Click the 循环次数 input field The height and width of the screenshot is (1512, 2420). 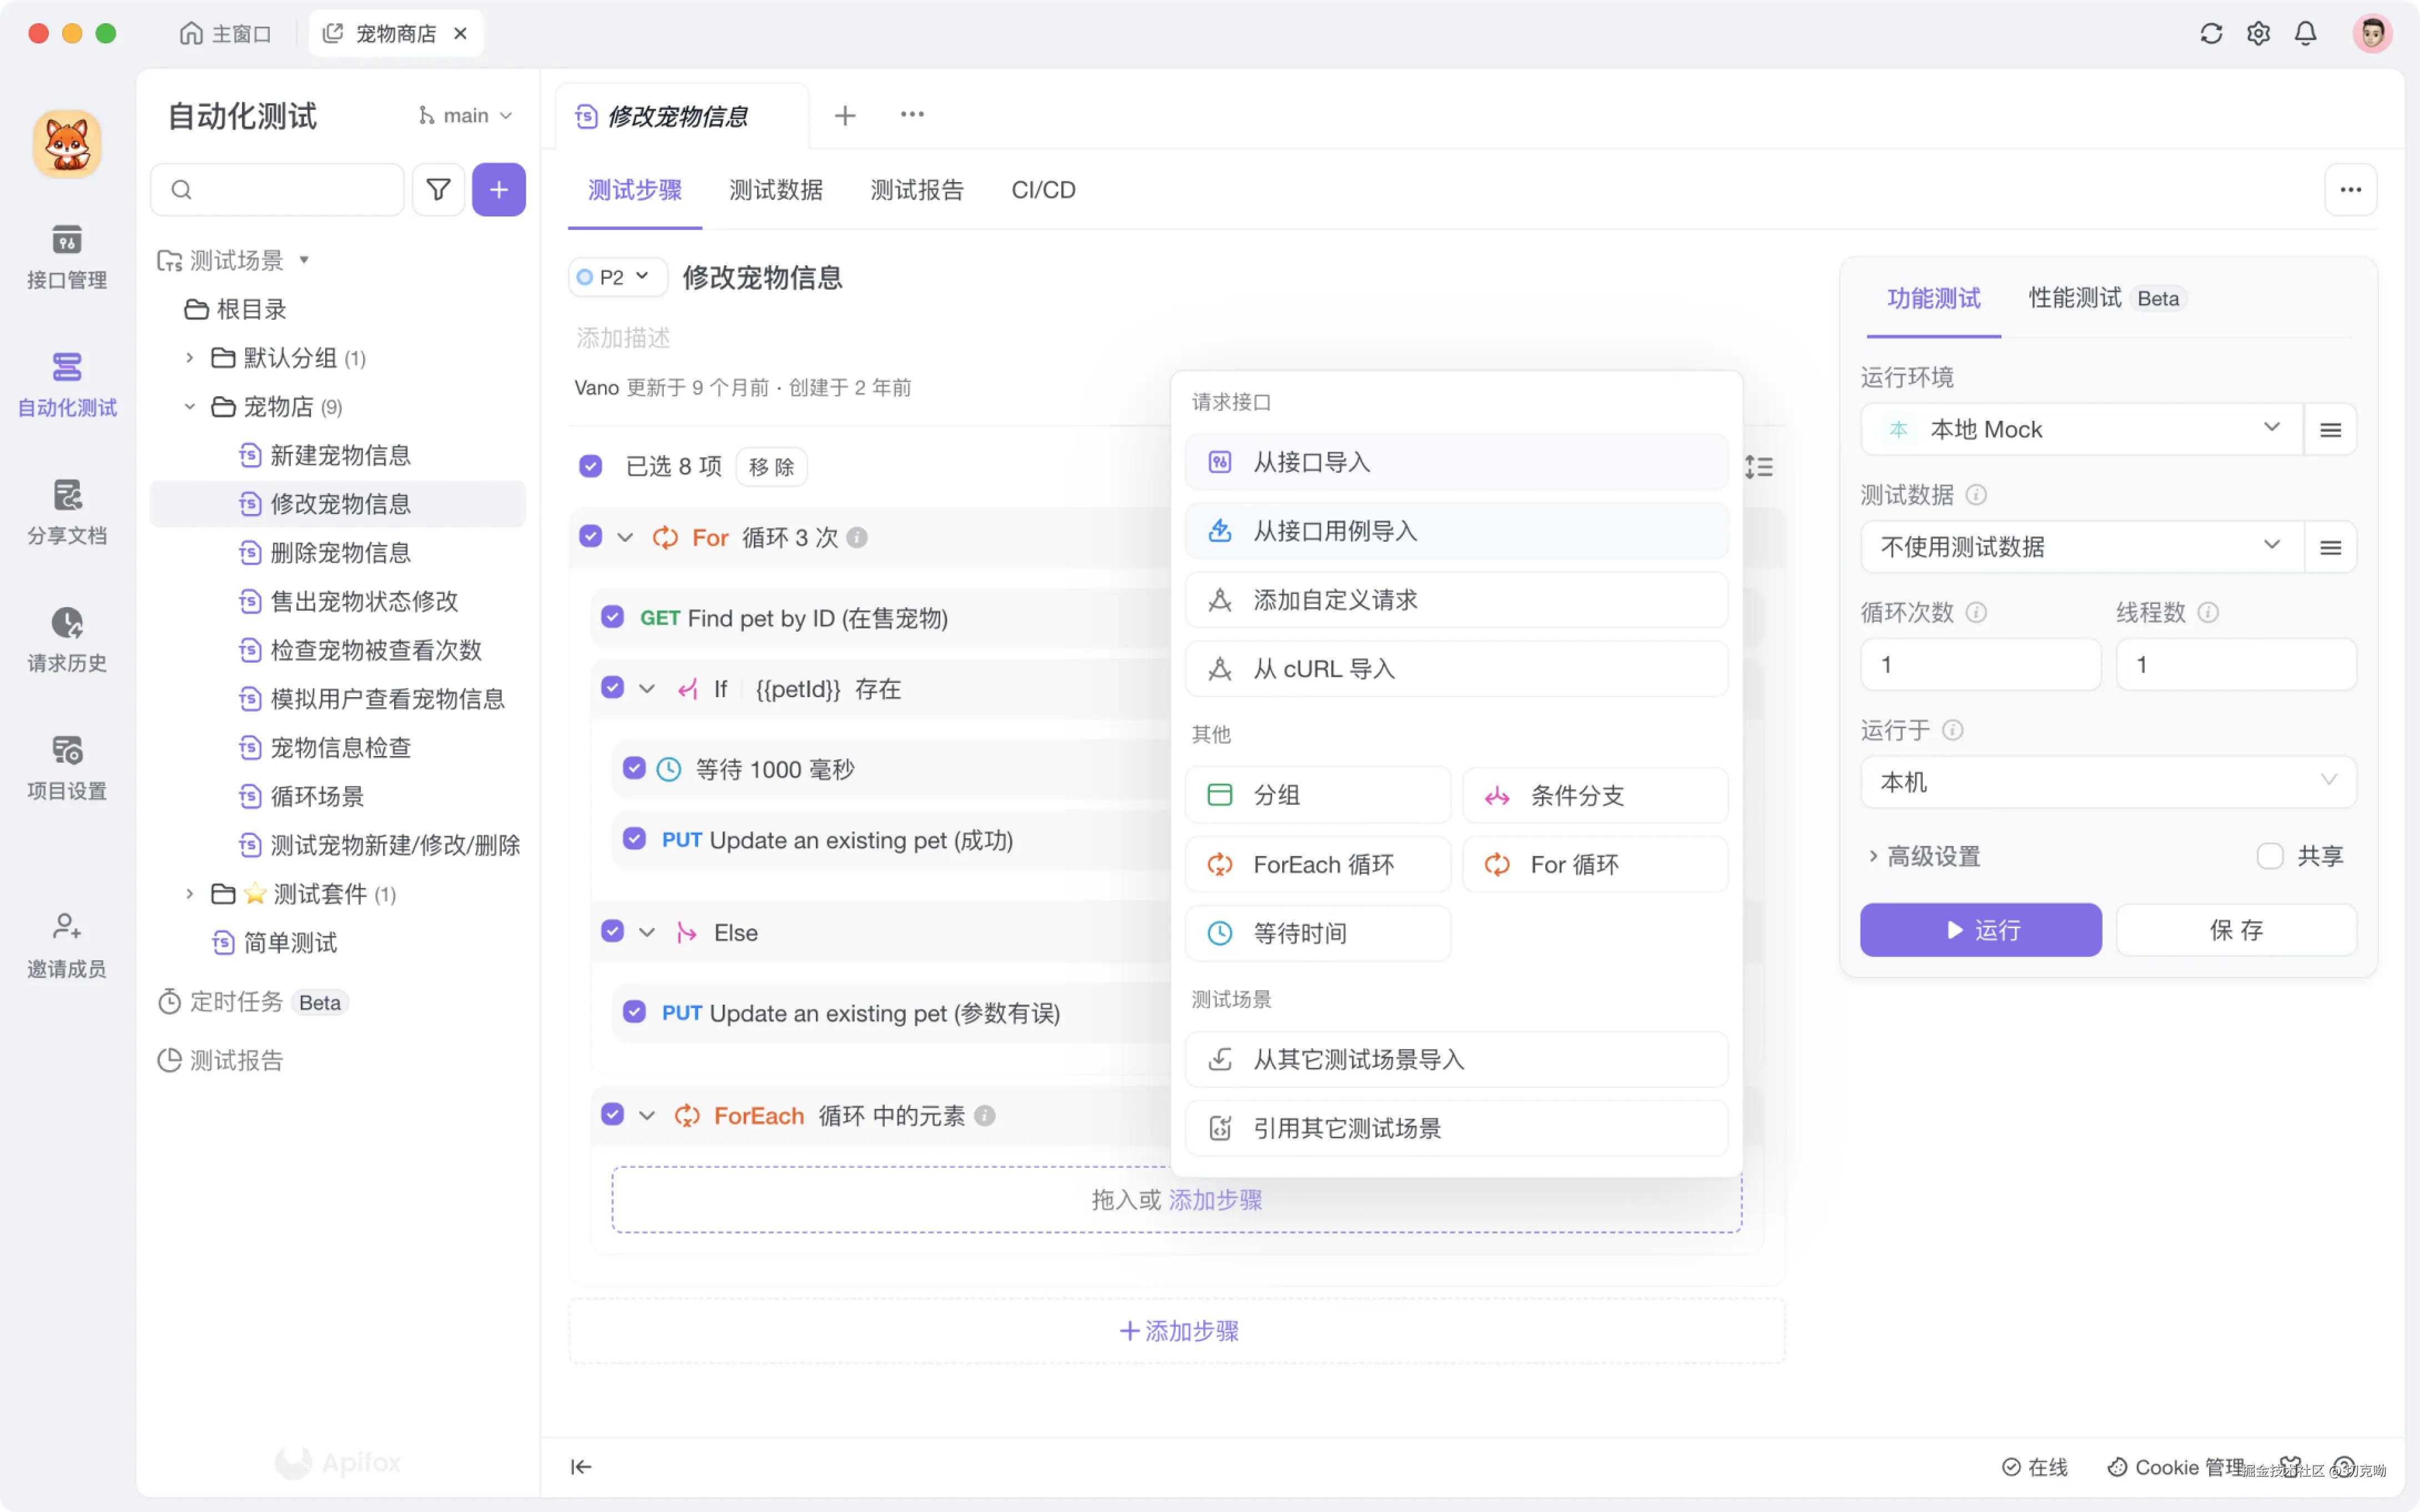[x=1980, y=665]
